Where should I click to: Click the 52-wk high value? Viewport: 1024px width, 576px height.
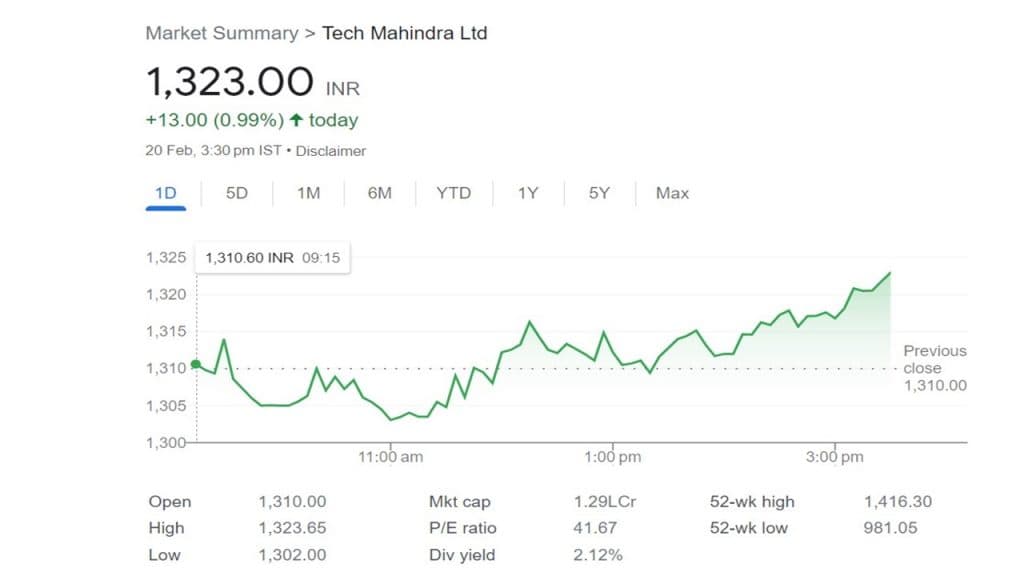click(x=897, y=502)
